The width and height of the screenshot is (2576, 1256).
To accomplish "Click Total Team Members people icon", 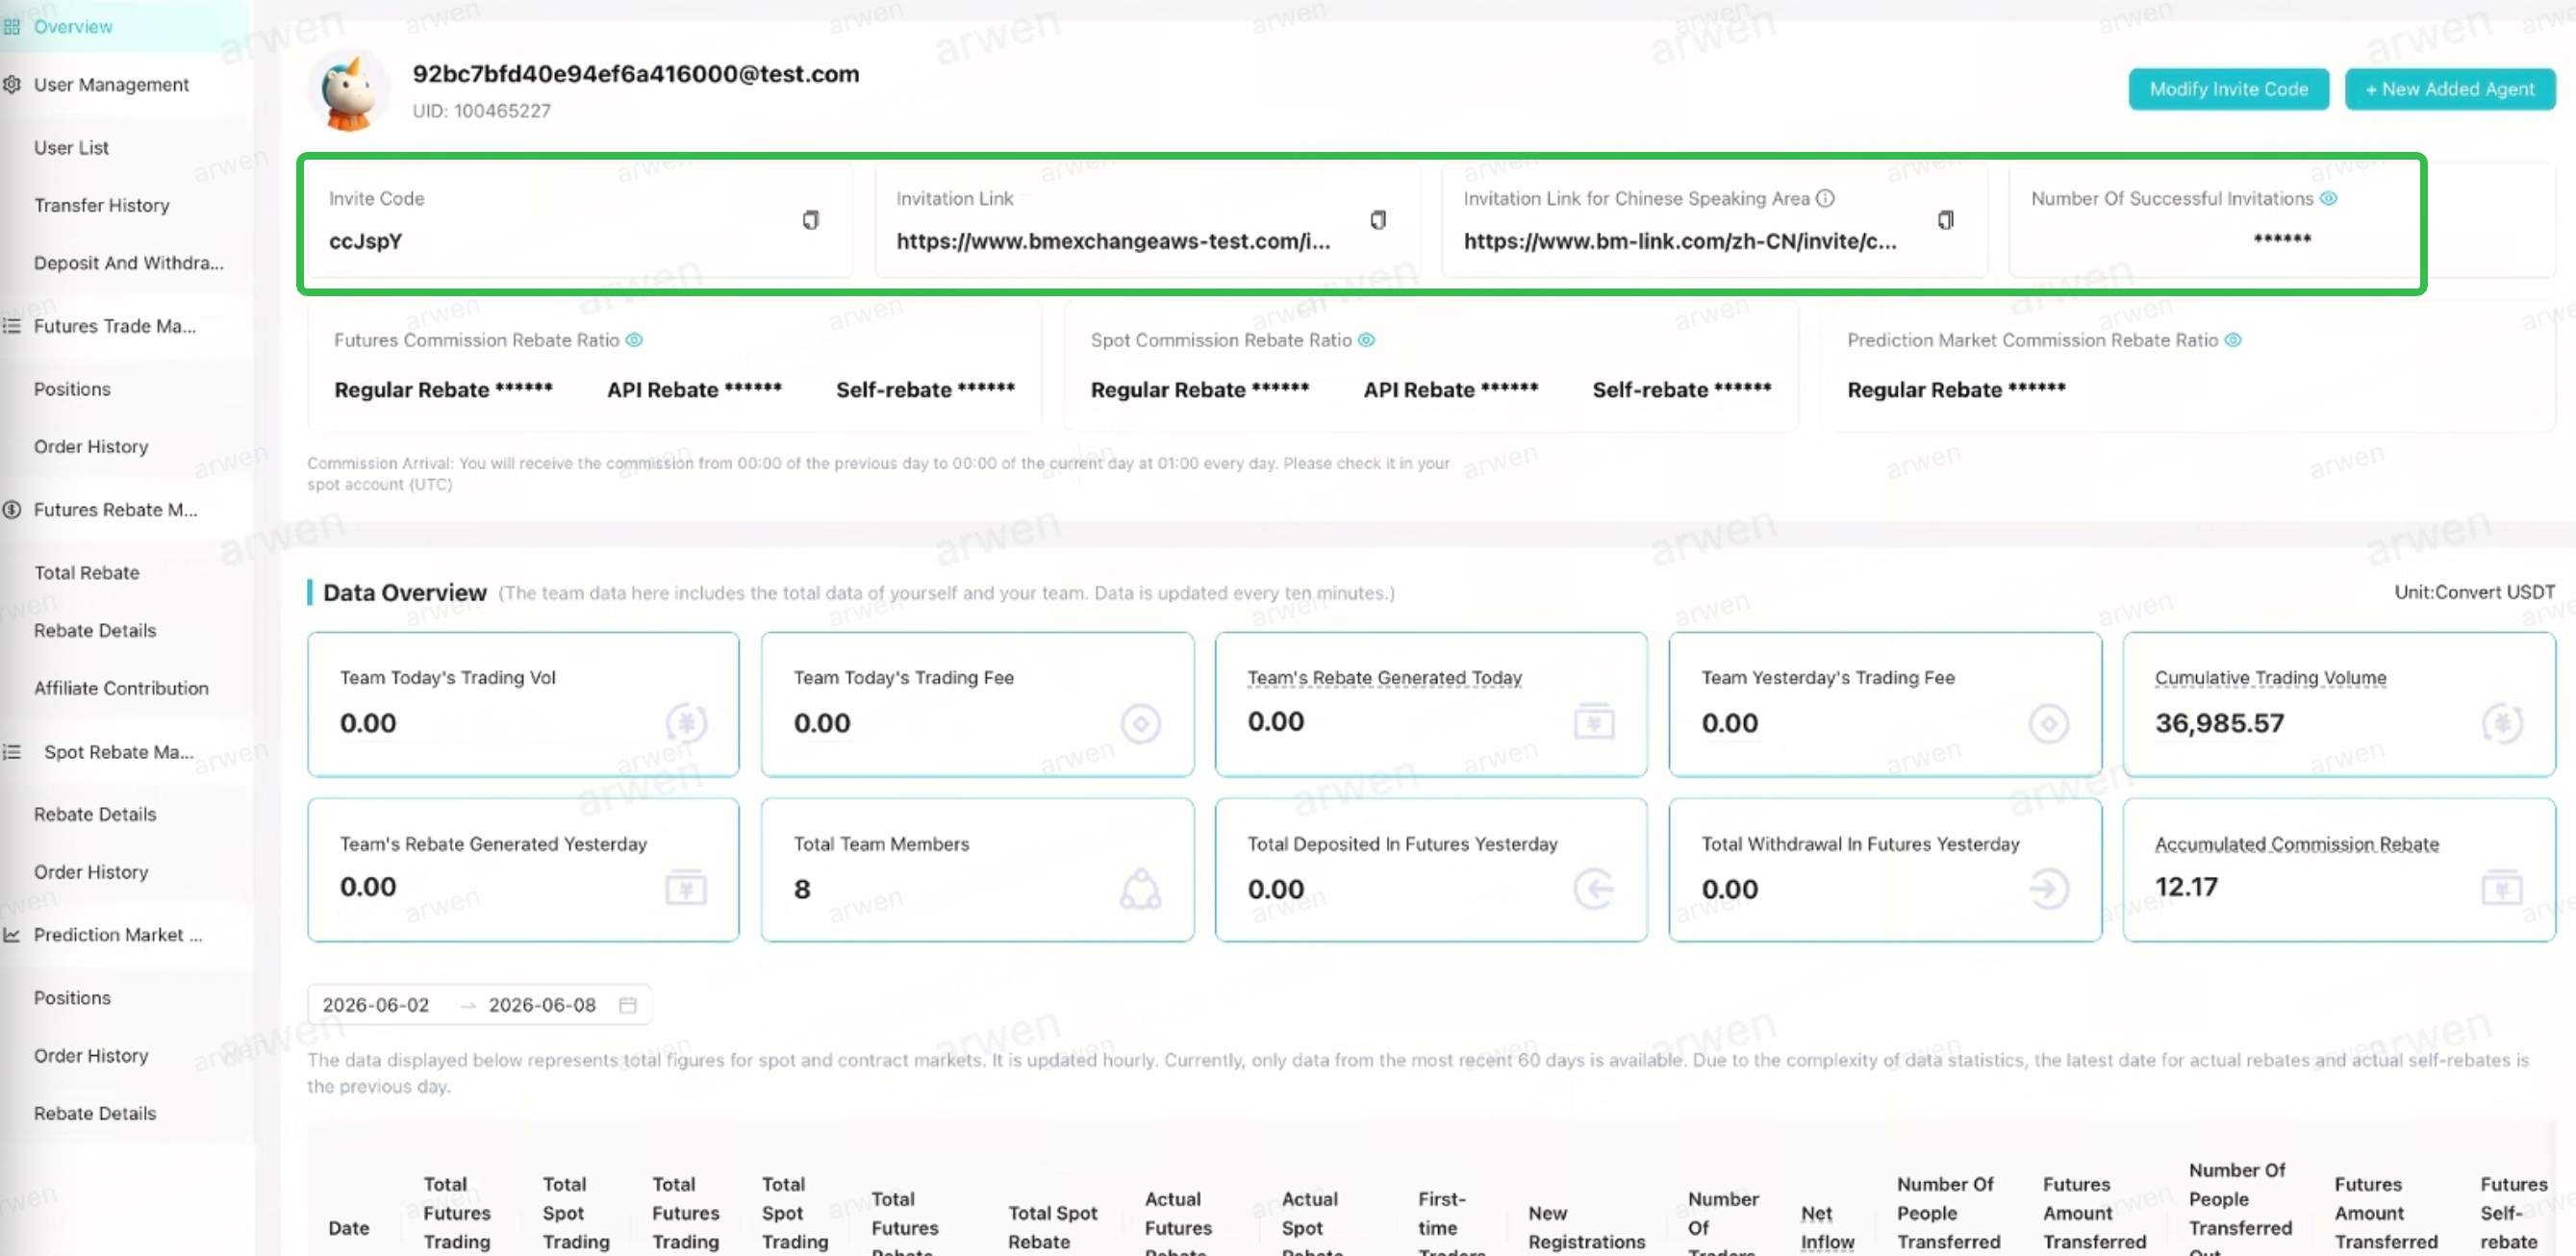I will click(1141, 889).
